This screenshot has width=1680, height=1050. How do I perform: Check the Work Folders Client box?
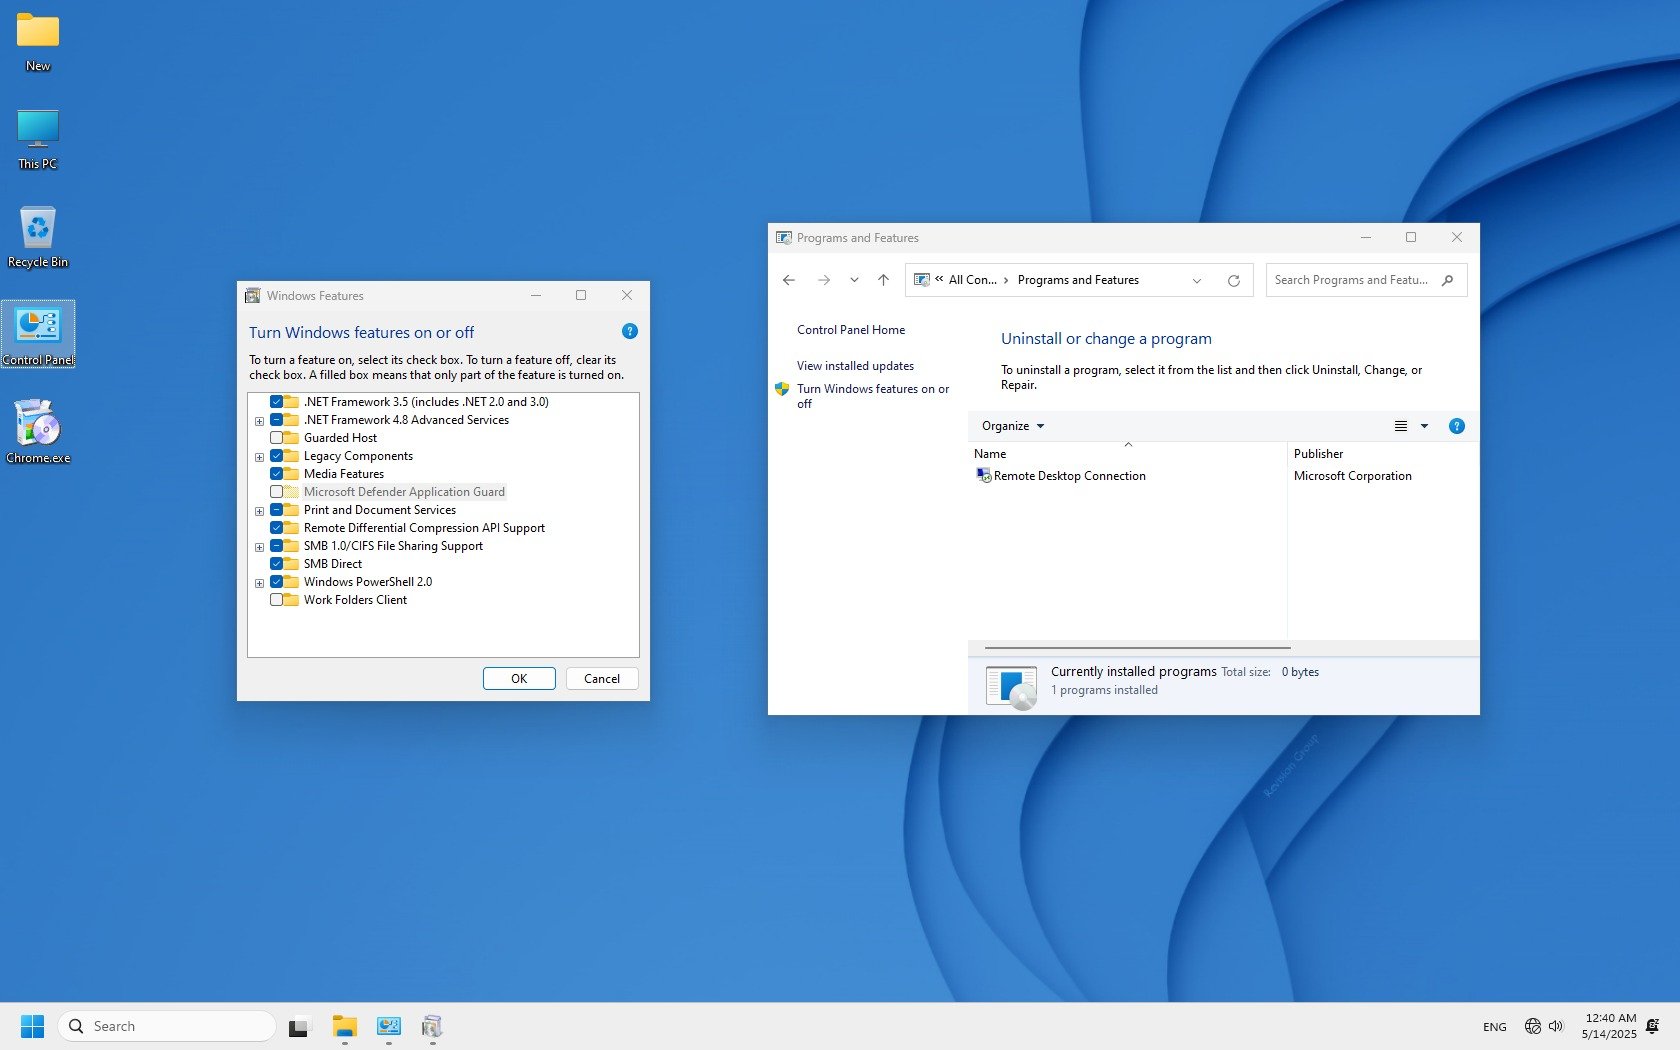point(277,600)
